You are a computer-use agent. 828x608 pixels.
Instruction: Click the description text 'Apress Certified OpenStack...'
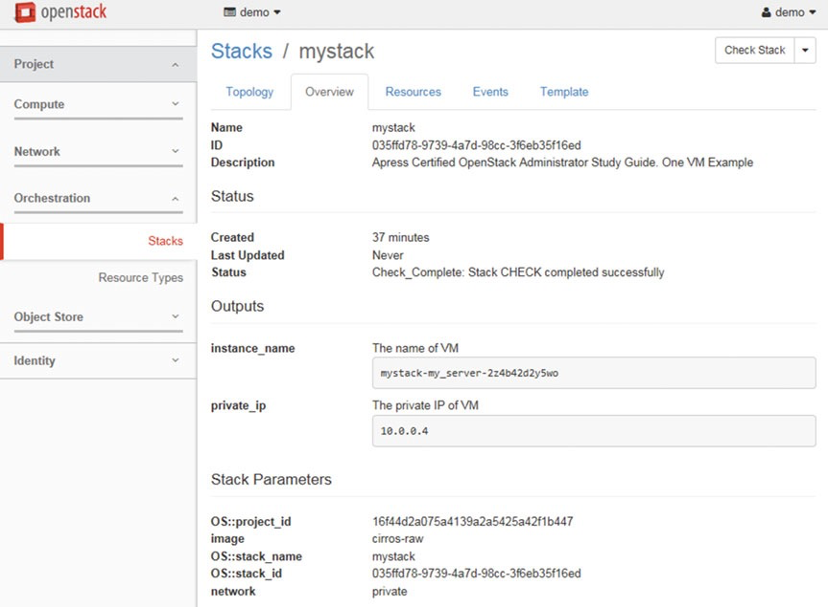(x=562, y=163)
